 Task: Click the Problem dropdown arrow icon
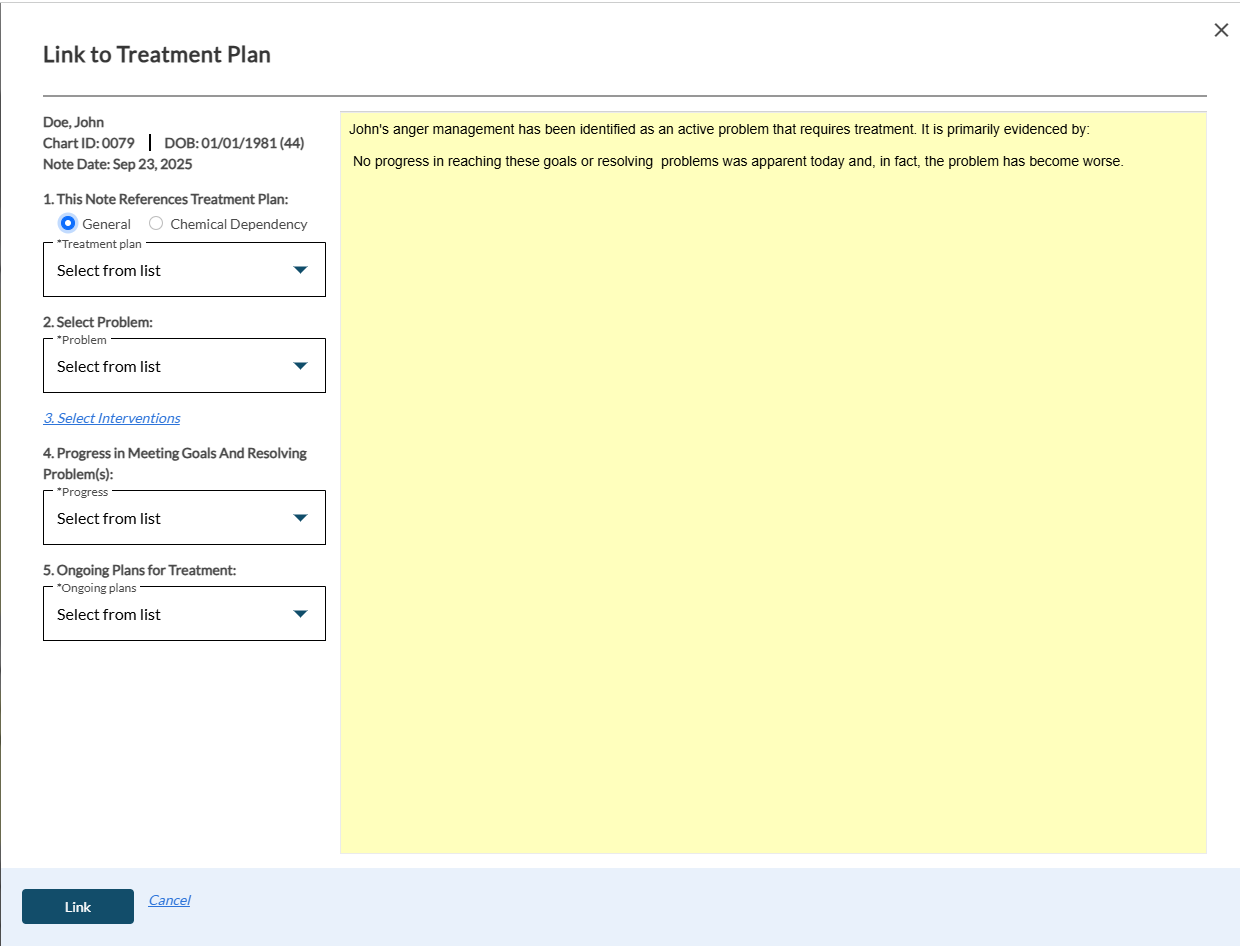[x=300, y=366]
